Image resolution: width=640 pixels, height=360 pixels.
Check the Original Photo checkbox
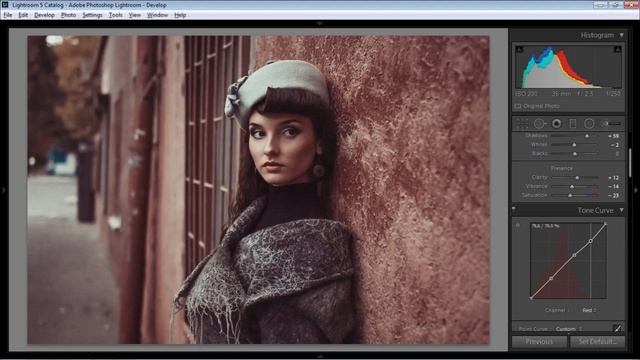point(518,106)
